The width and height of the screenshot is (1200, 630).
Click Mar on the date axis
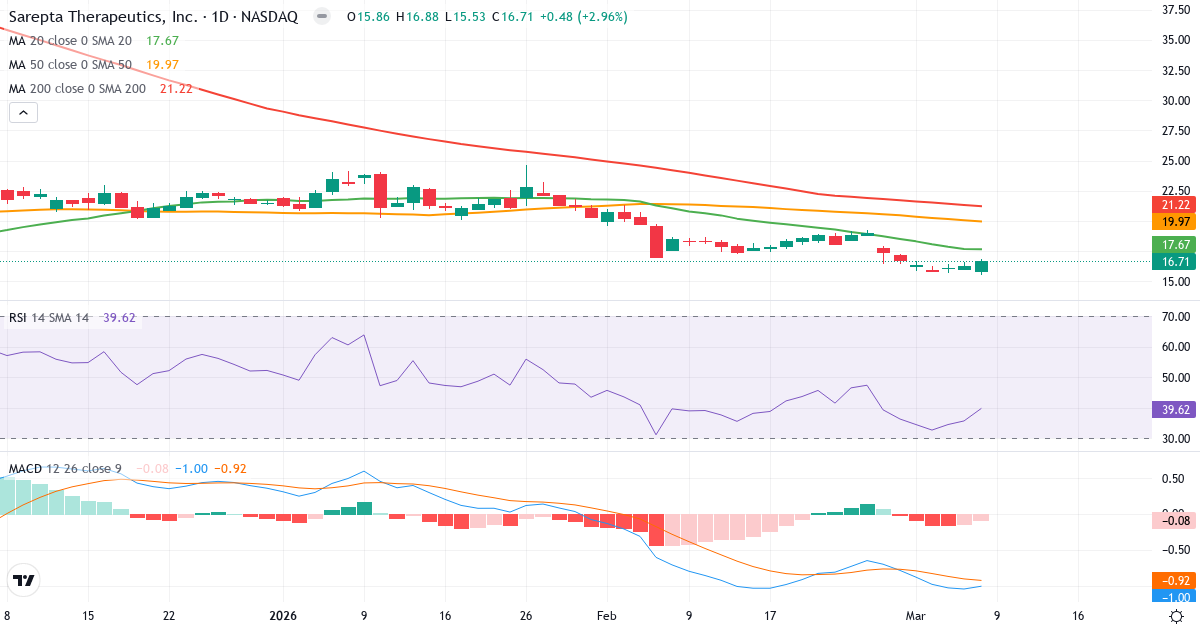click(x=916, y=616)
